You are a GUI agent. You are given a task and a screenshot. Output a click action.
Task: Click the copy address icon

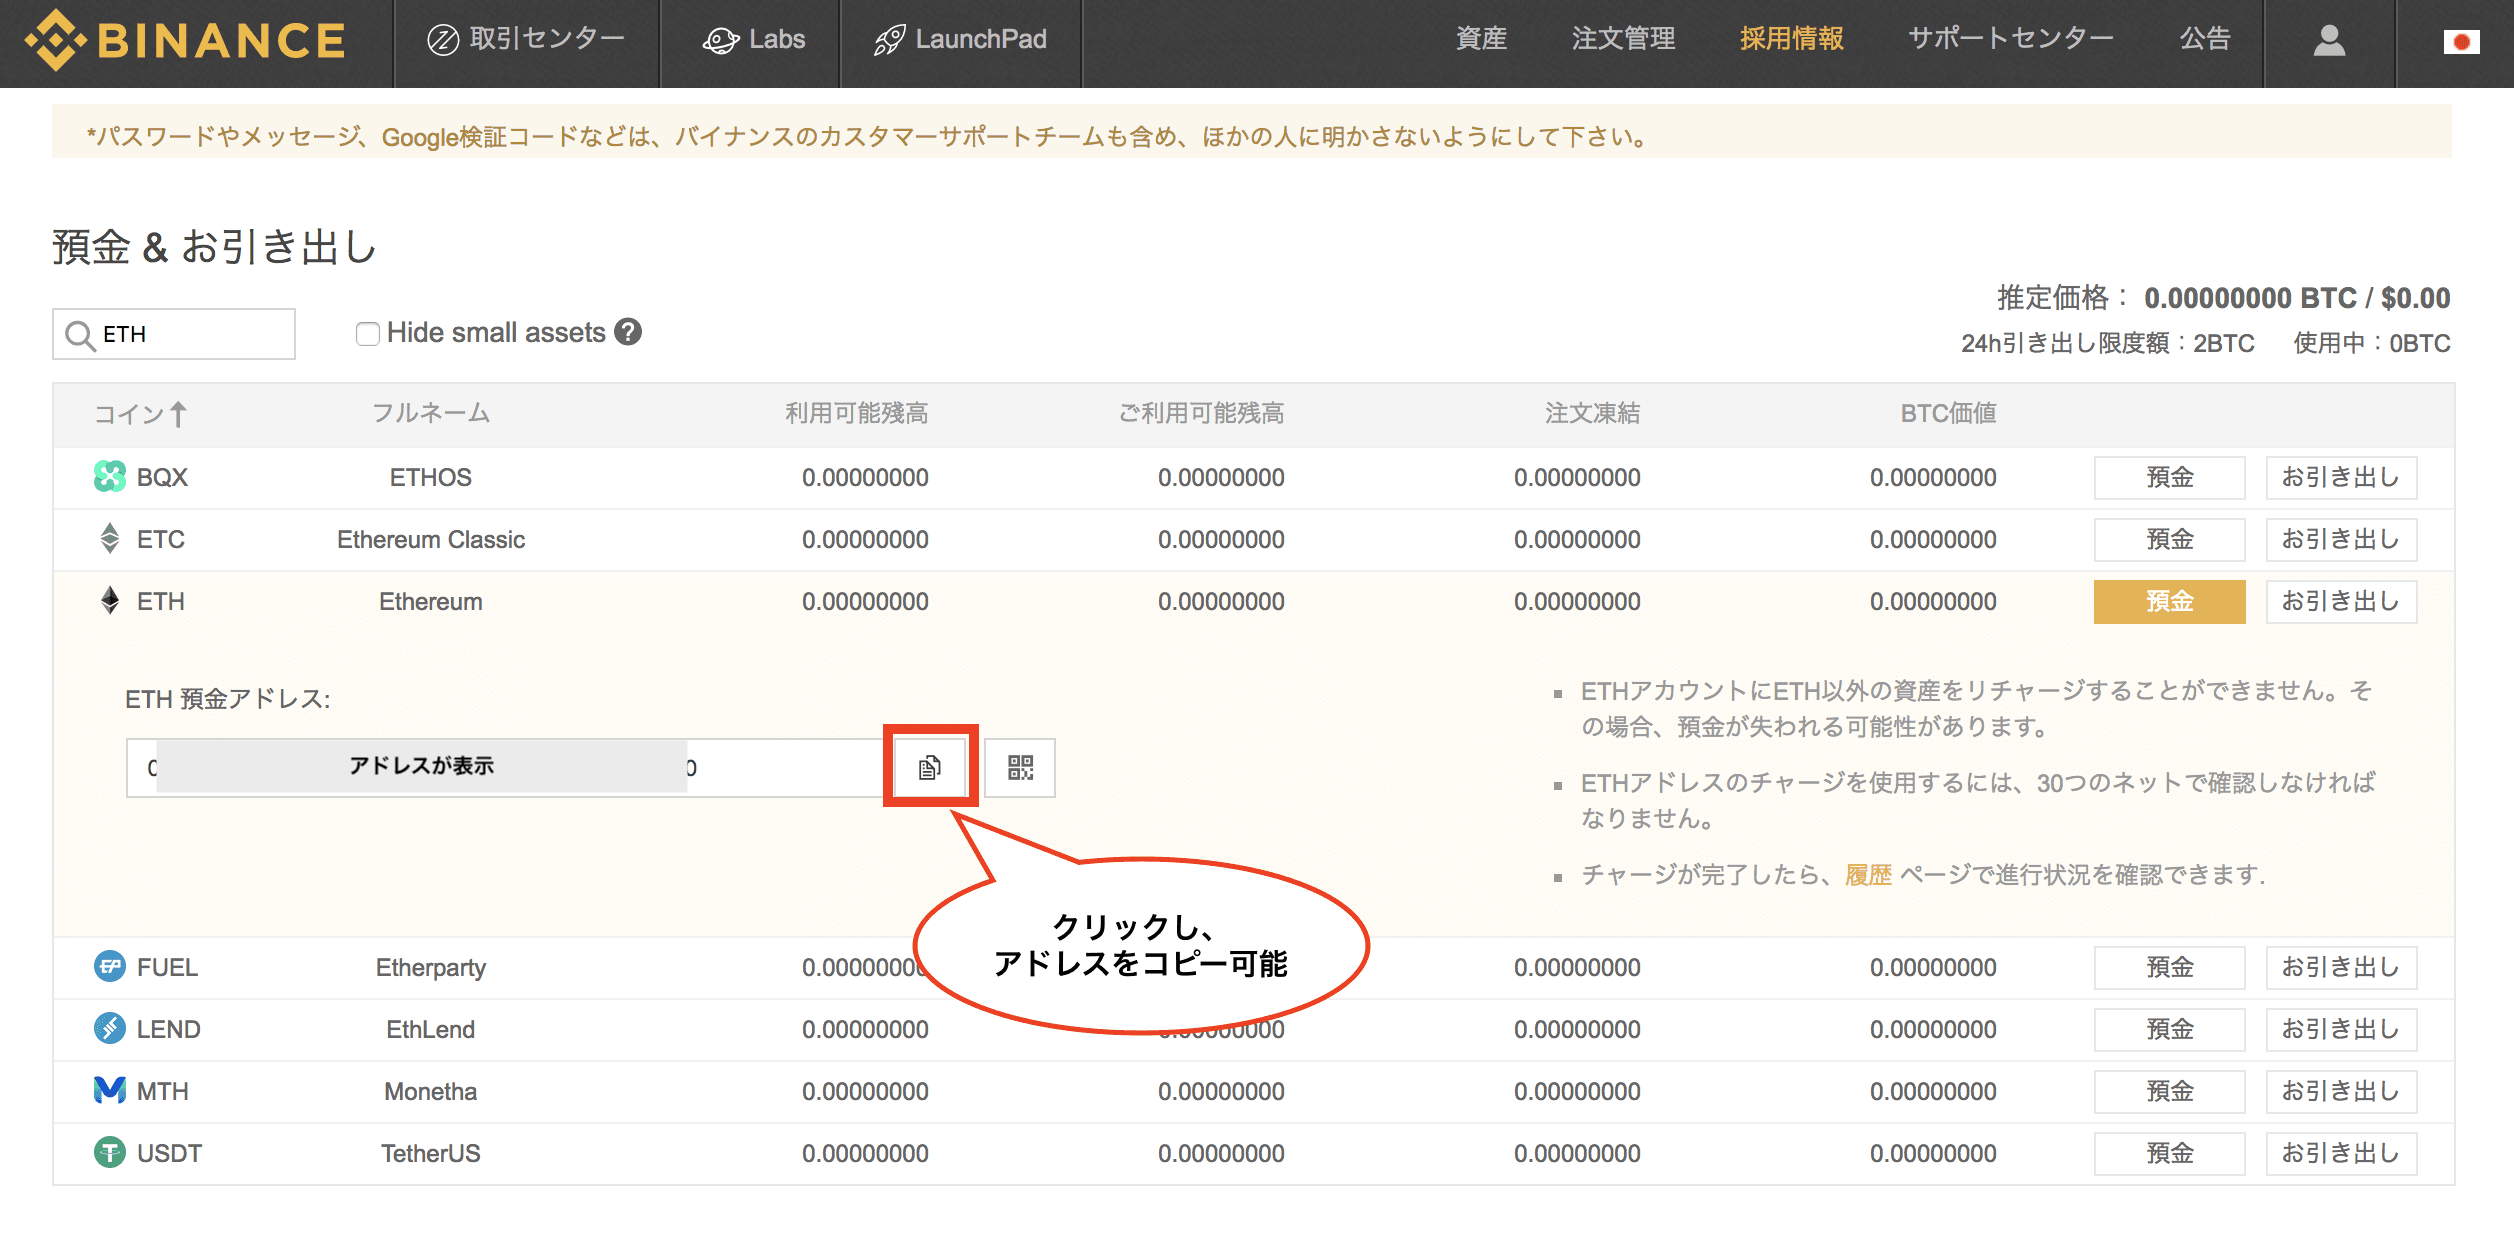[930, 767]
